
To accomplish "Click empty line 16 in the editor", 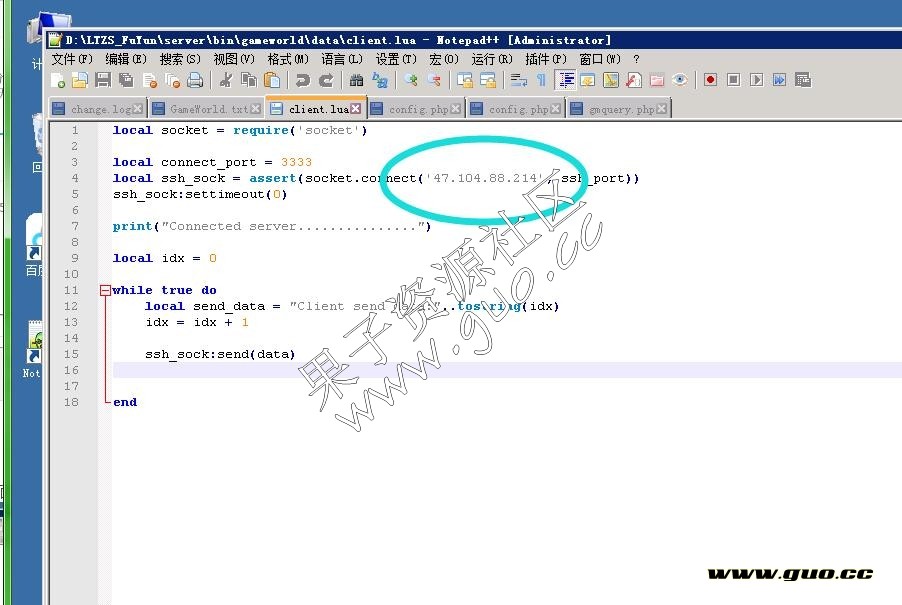I will pyautogui.click(x=400, y=386).
